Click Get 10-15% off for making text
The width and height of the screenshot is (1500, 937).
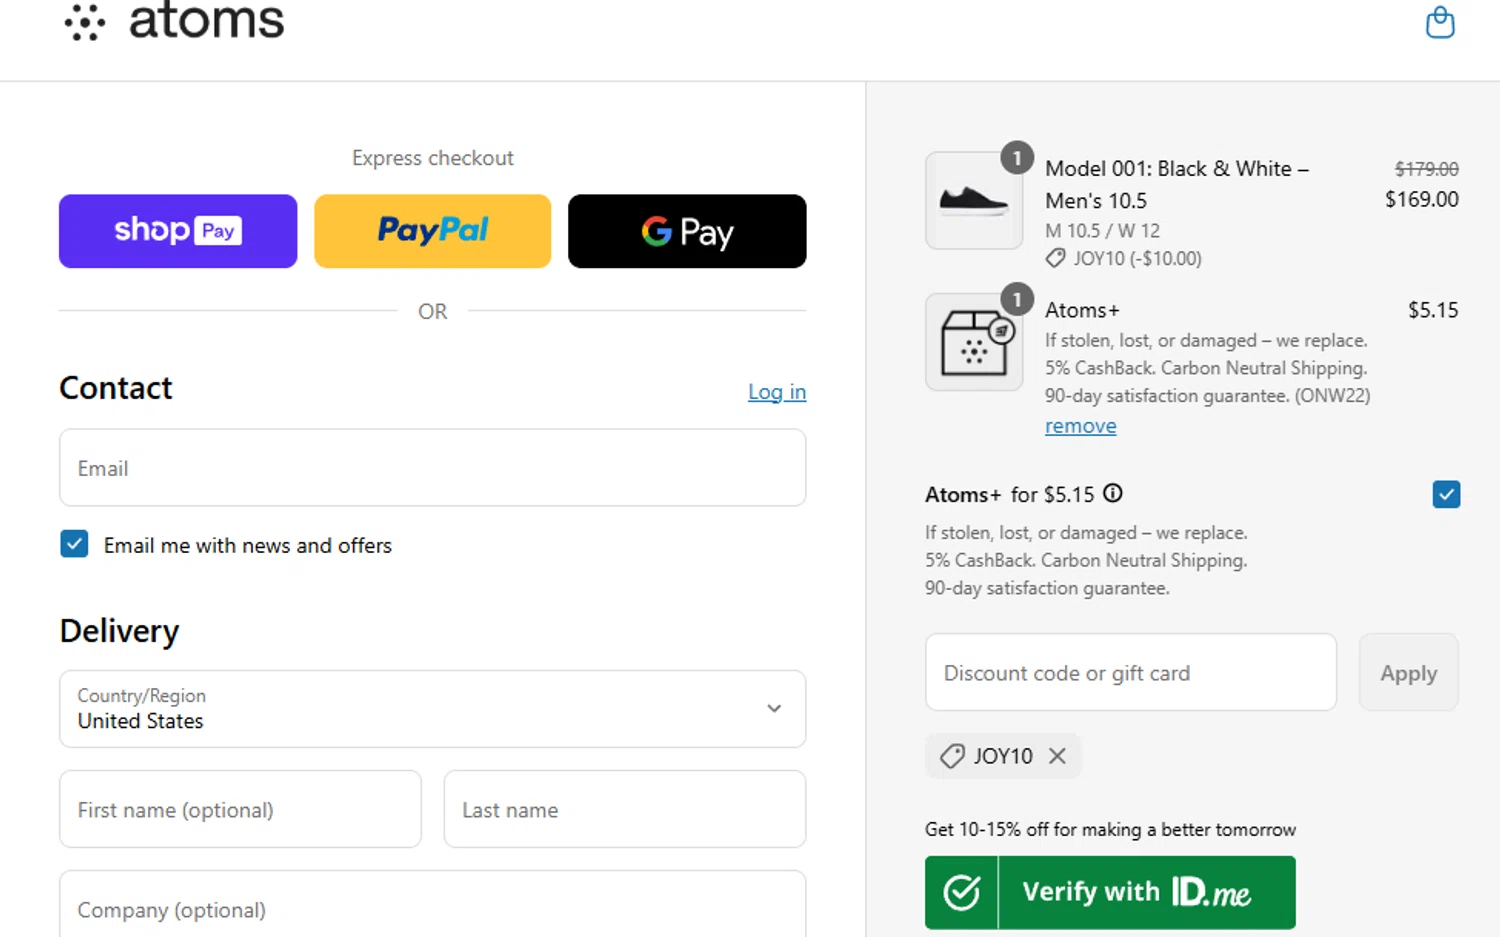1110,829
